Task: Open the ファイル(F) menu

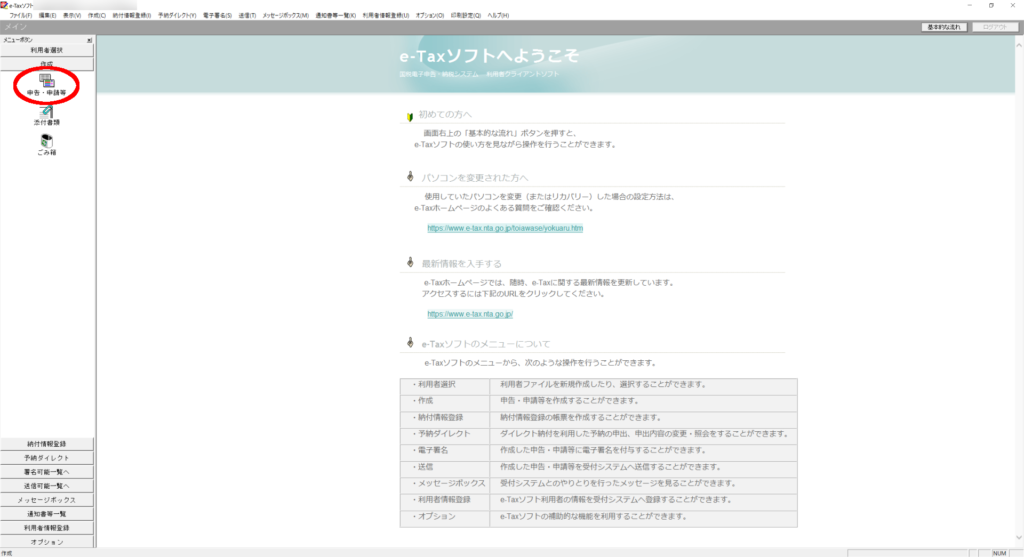Action: point(20,16)
